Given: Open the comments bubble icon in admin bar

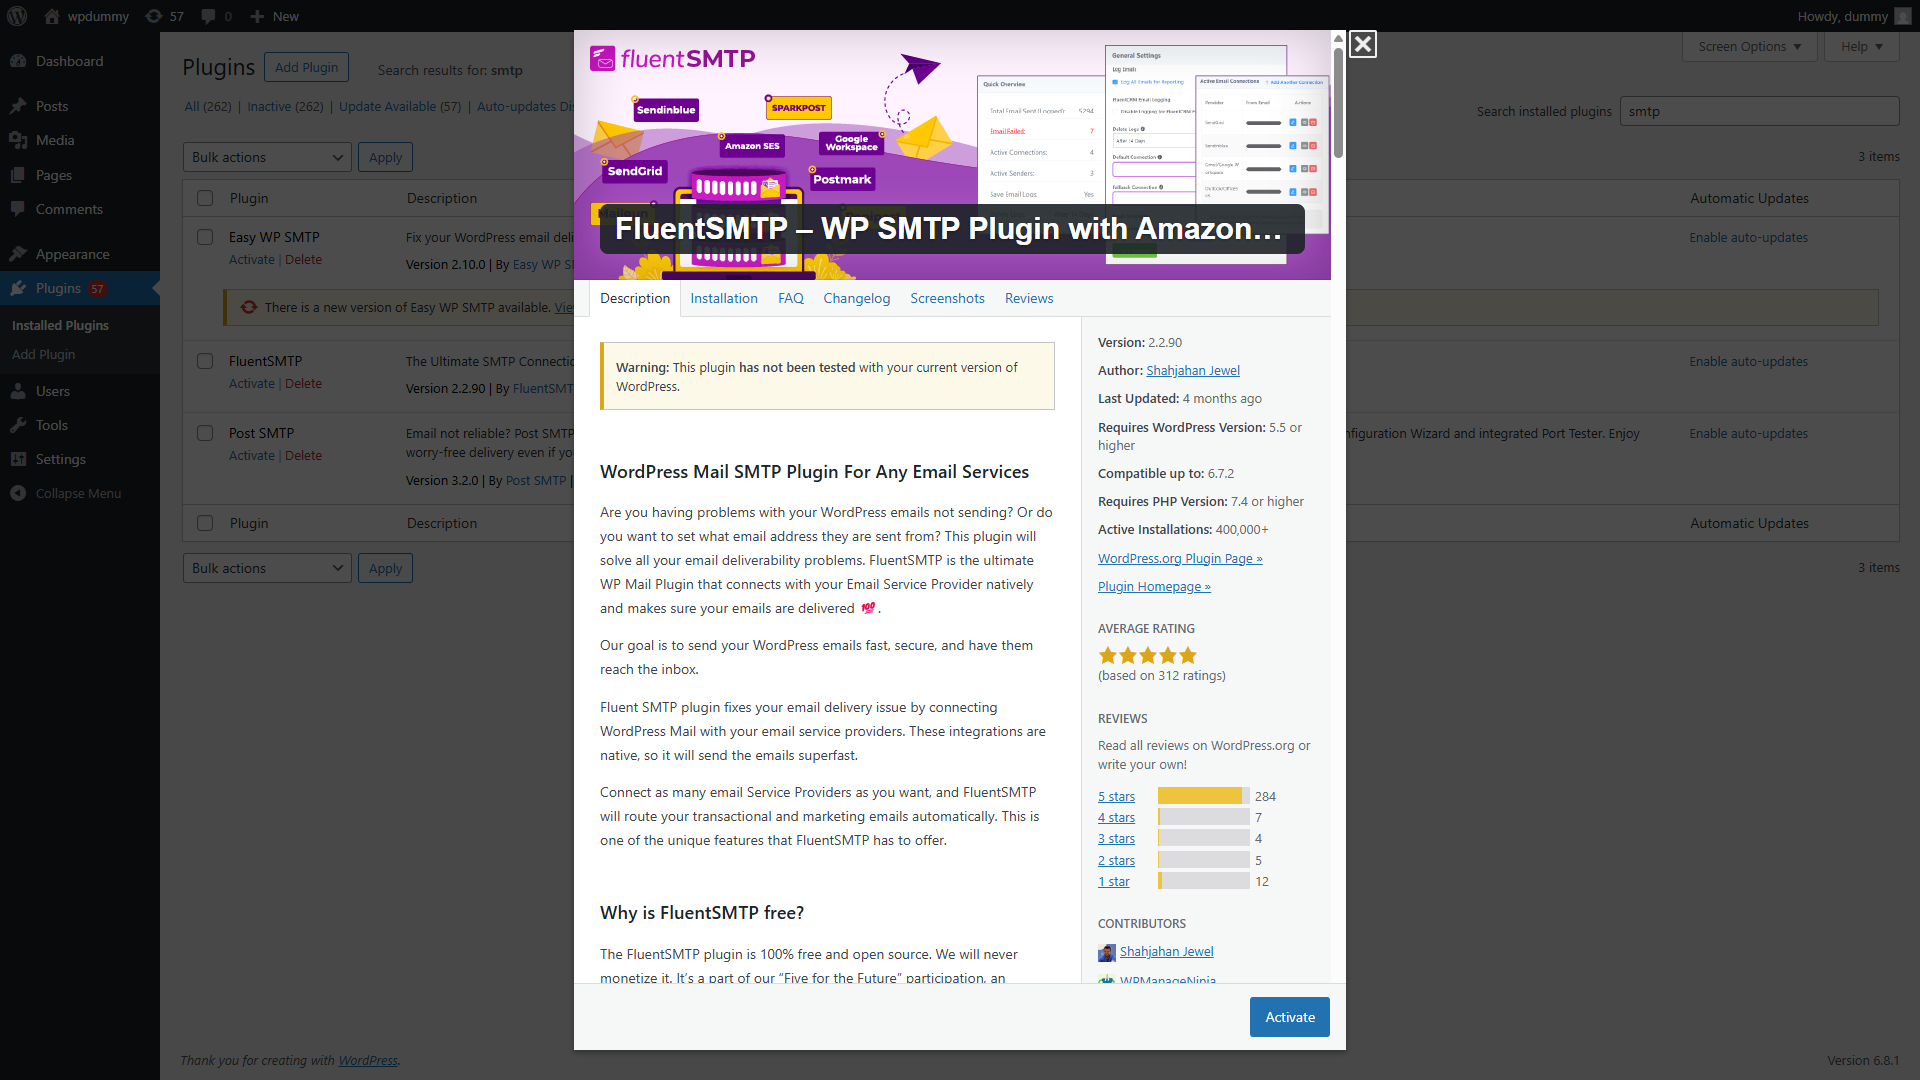Looking at the screenshot, I should point(208,16).
